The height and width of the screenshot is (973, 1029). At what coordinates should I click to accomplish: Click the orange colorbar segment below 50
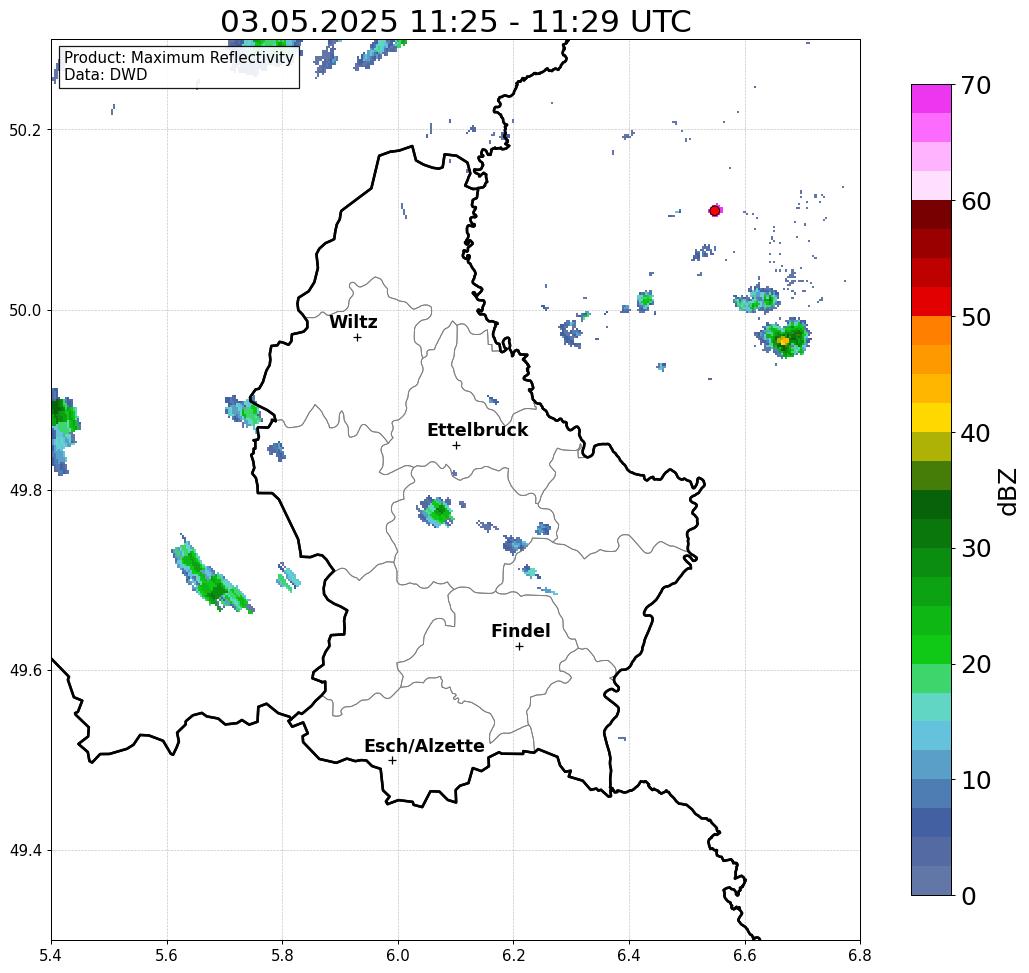[x=931, y=330]
